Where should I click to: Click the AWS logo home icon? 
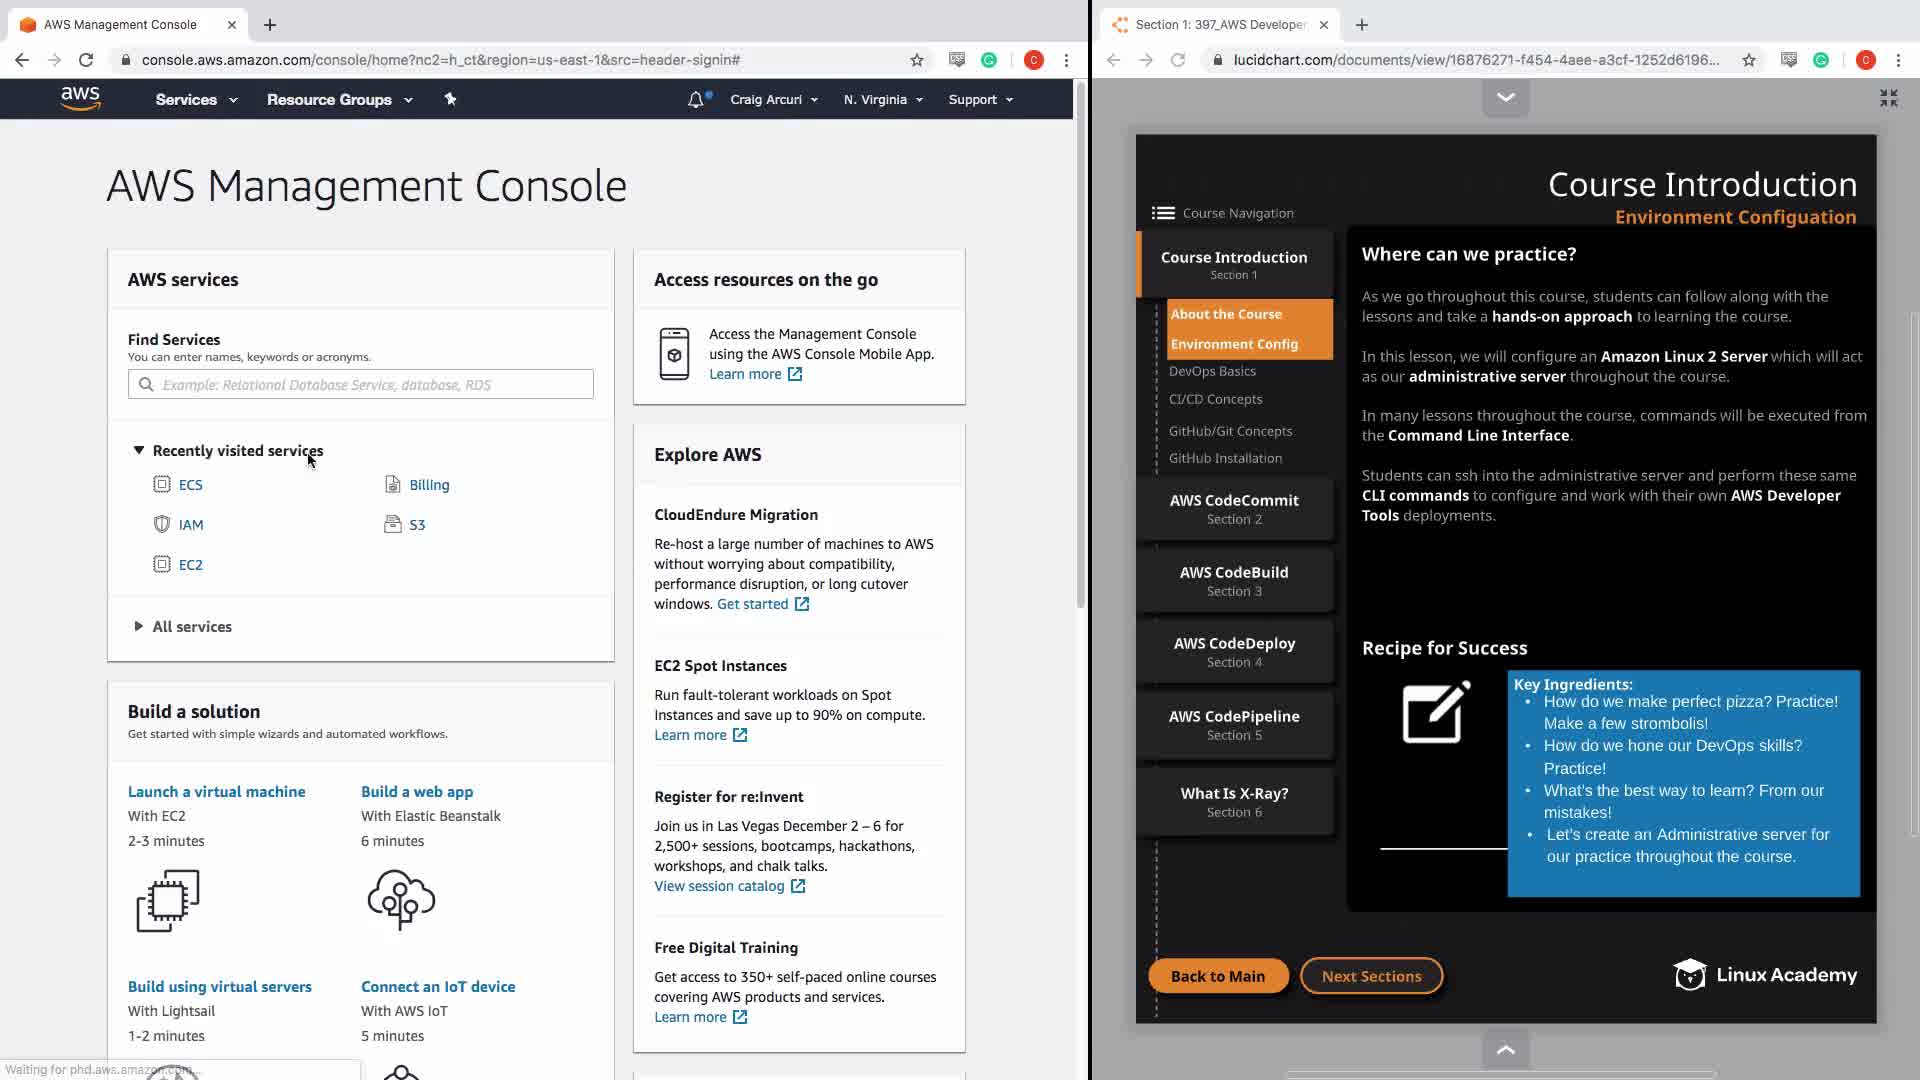coord(80,98)
